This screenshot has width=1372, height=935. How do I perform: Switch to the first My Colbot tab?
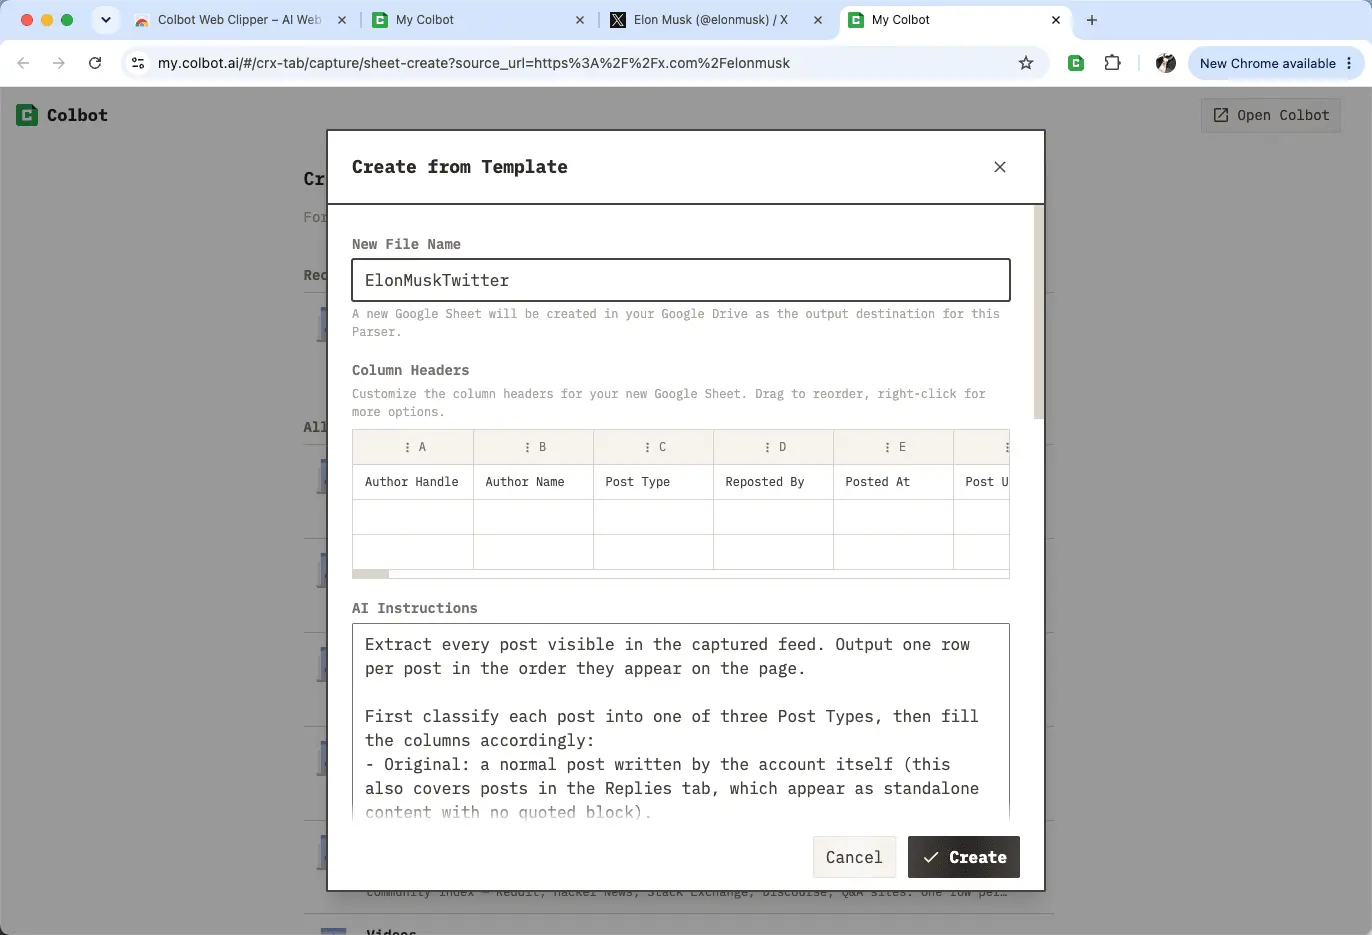(x=478, y=20)
